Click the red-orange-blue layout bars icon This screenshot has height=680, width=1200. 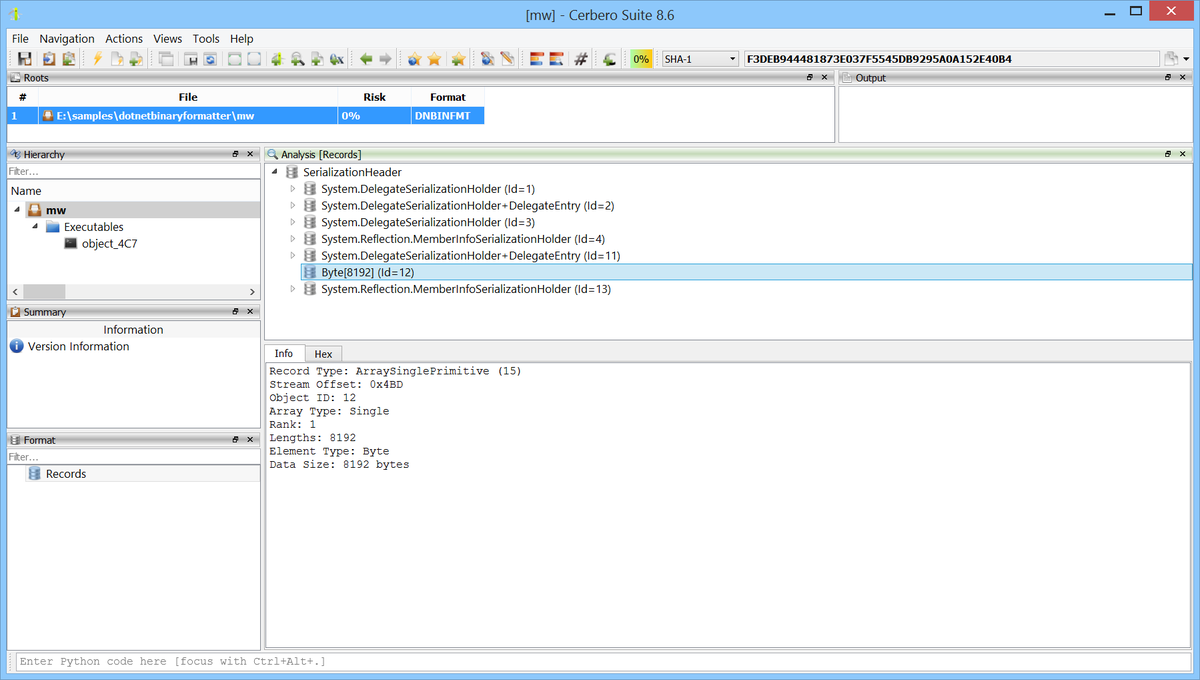pyautogui.click(x=537, y=59)
